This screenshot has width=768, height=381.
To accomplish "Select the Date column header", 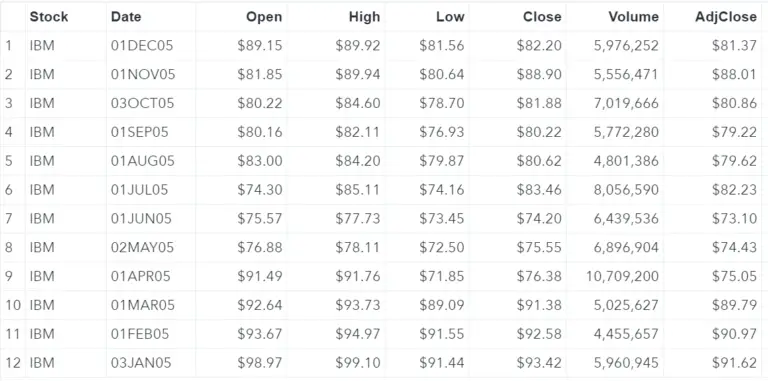I will point(126,17).
